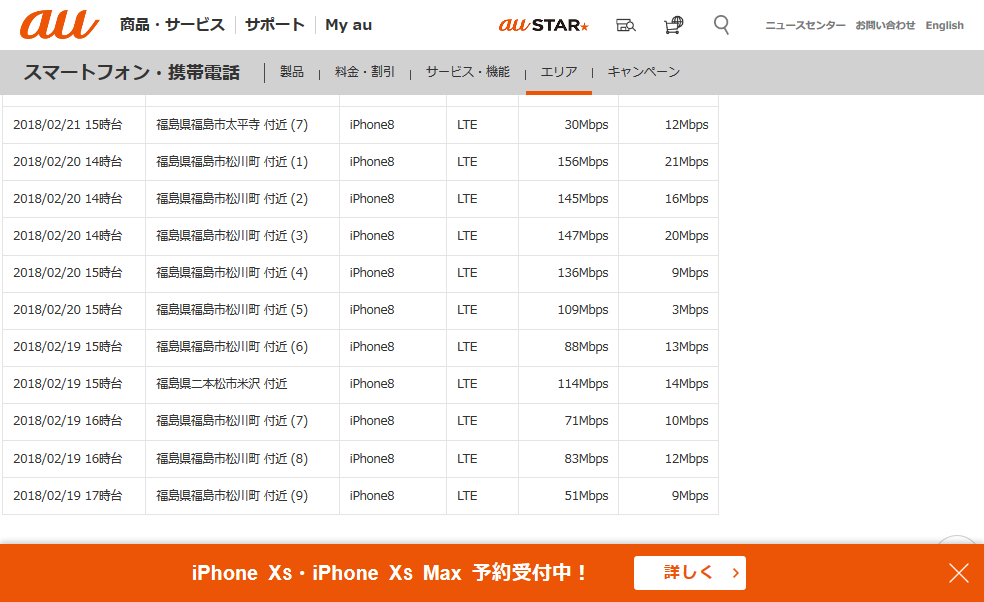Select the エリア tab

[x=559, y=72]
